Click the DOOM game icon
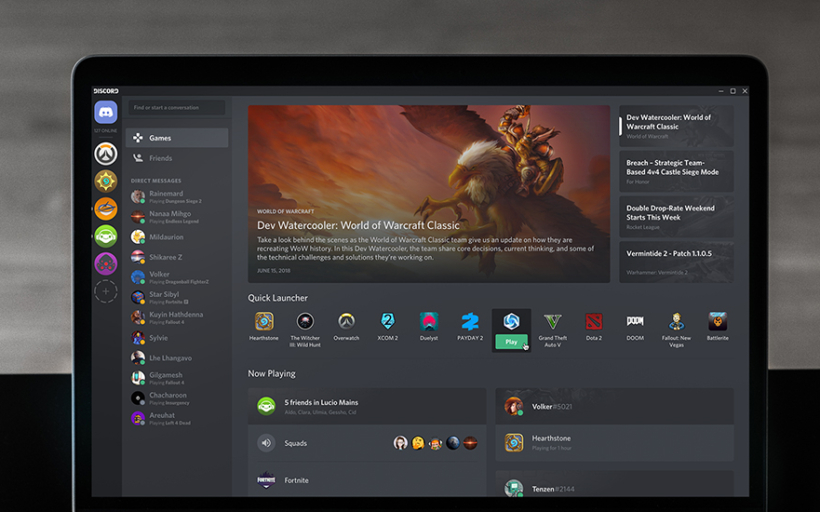This screenshot has width=820, height=512. (x=635, y=321)
